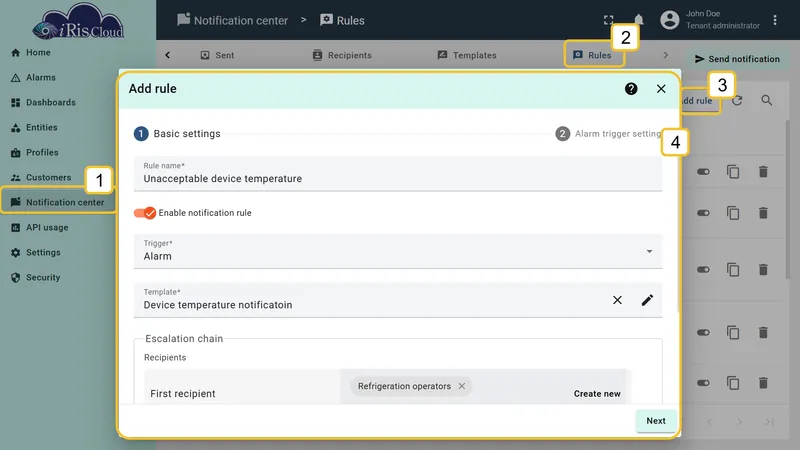Image resolution: width=800 pixels, height=450 pixels.
Task: Click the Tenant administrator role text
Action: (722, 26)
